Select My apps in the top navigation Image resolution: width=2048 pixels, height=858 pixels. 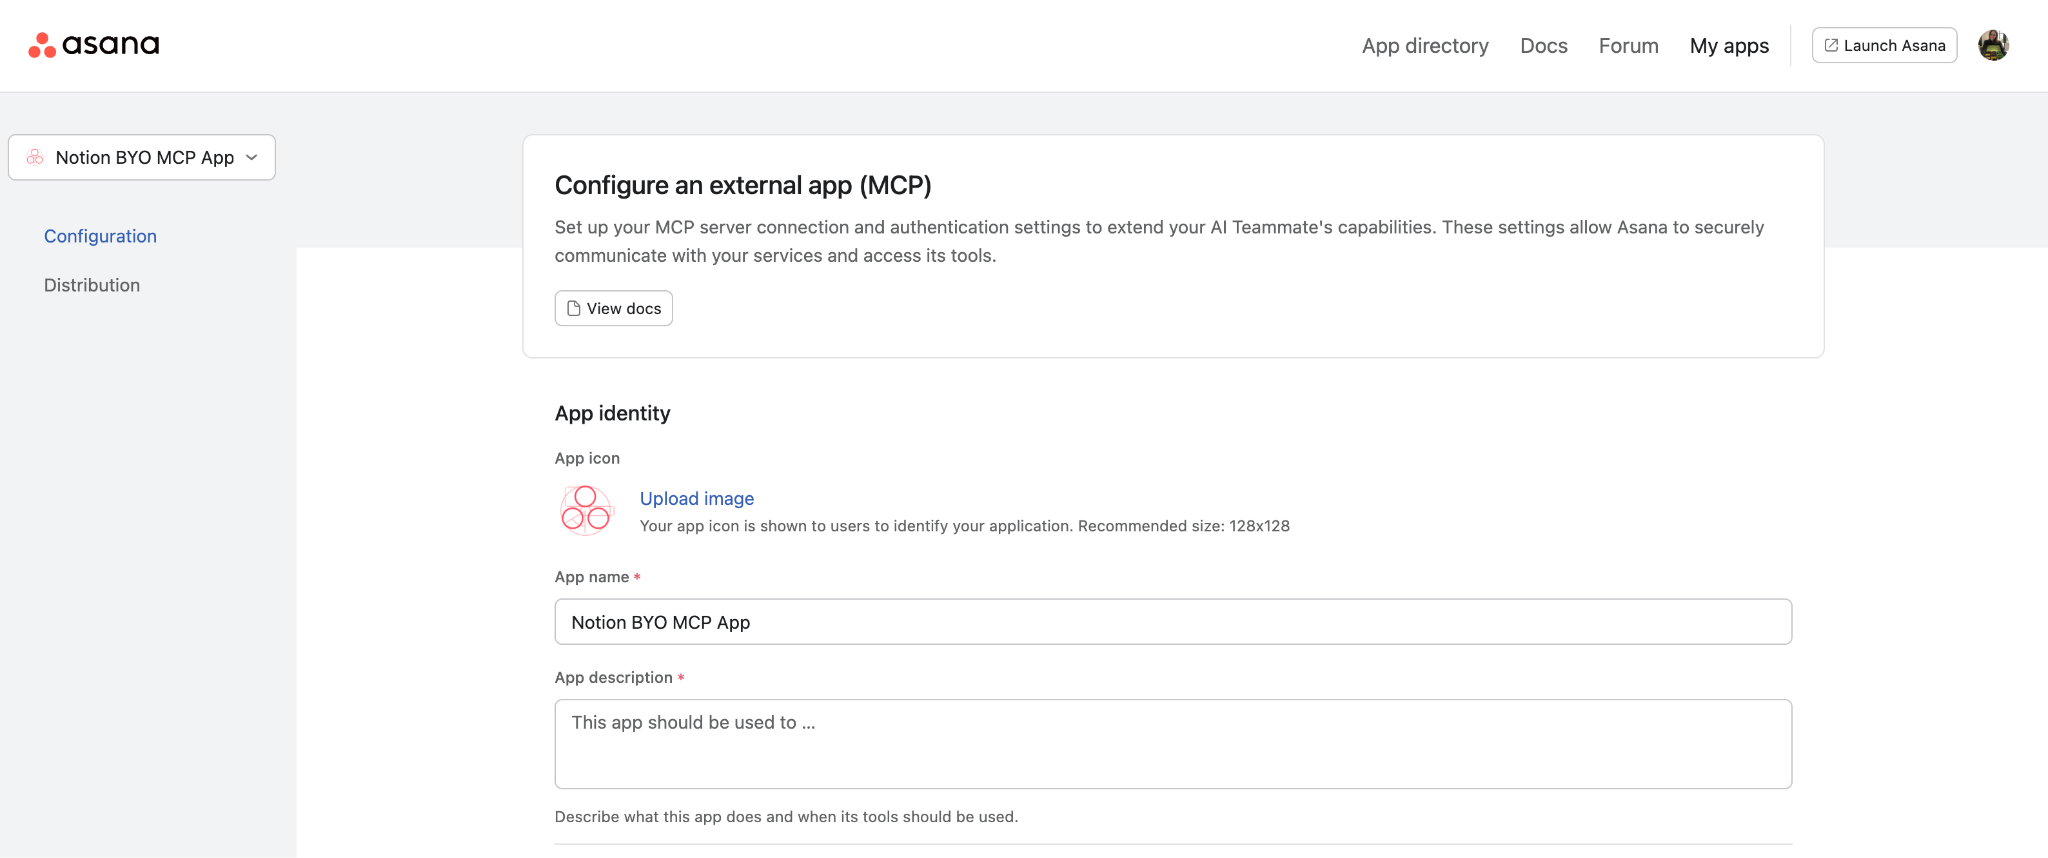1729,46
